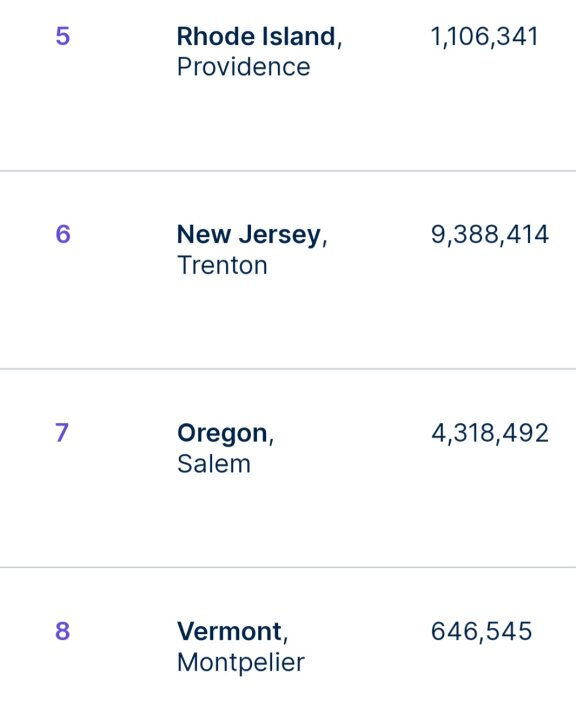This screenshot has width=576, height=720.
Task: Click rank number 7
Action: coord(62,433)
